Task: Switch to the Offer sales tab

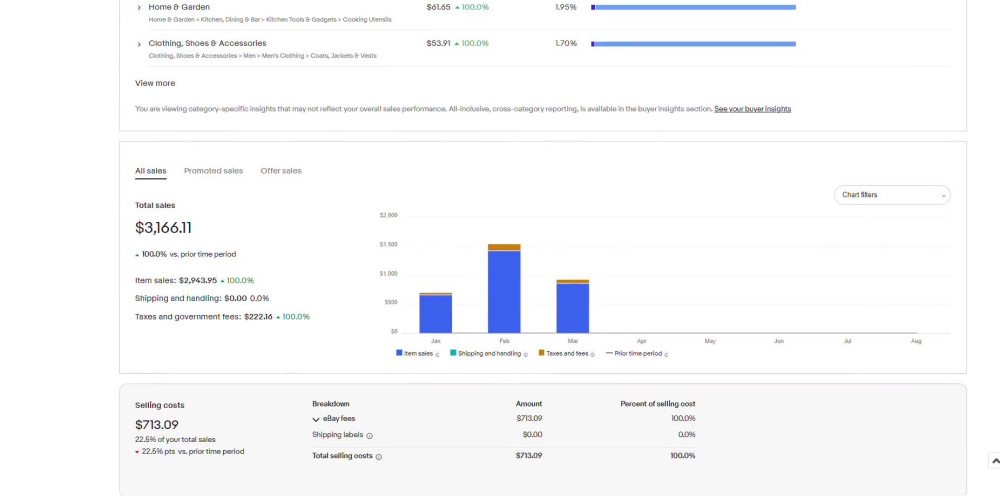Action: (x=281, y=171)
